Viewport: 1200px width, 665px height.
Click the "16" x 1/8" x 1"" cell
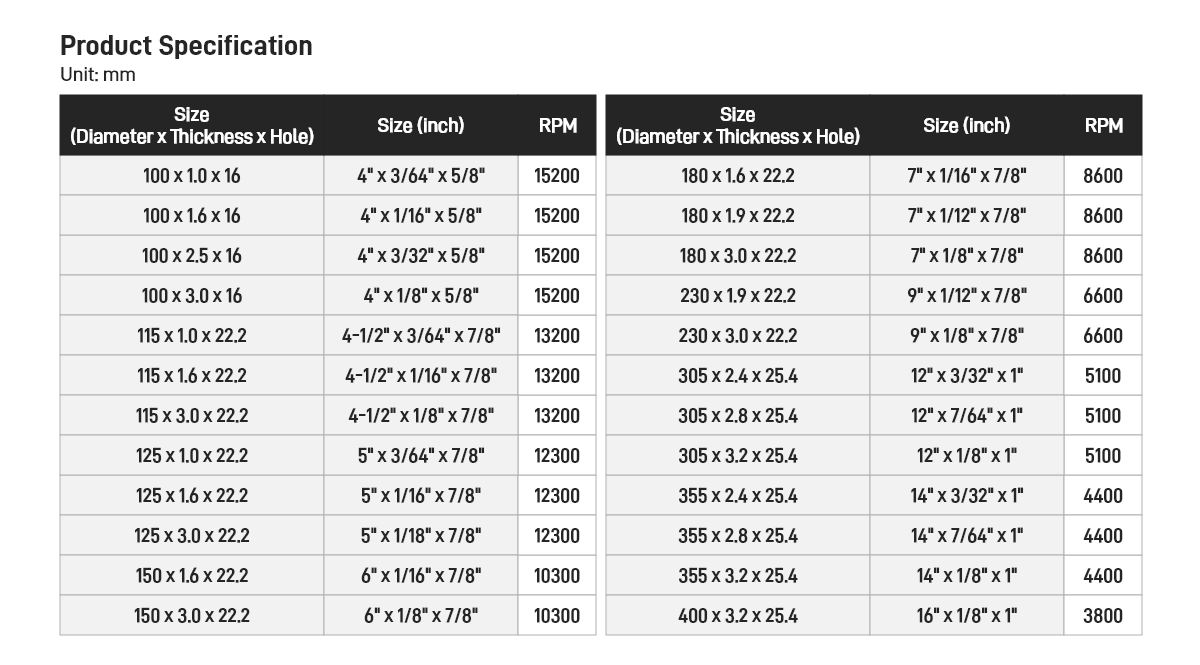967,616
